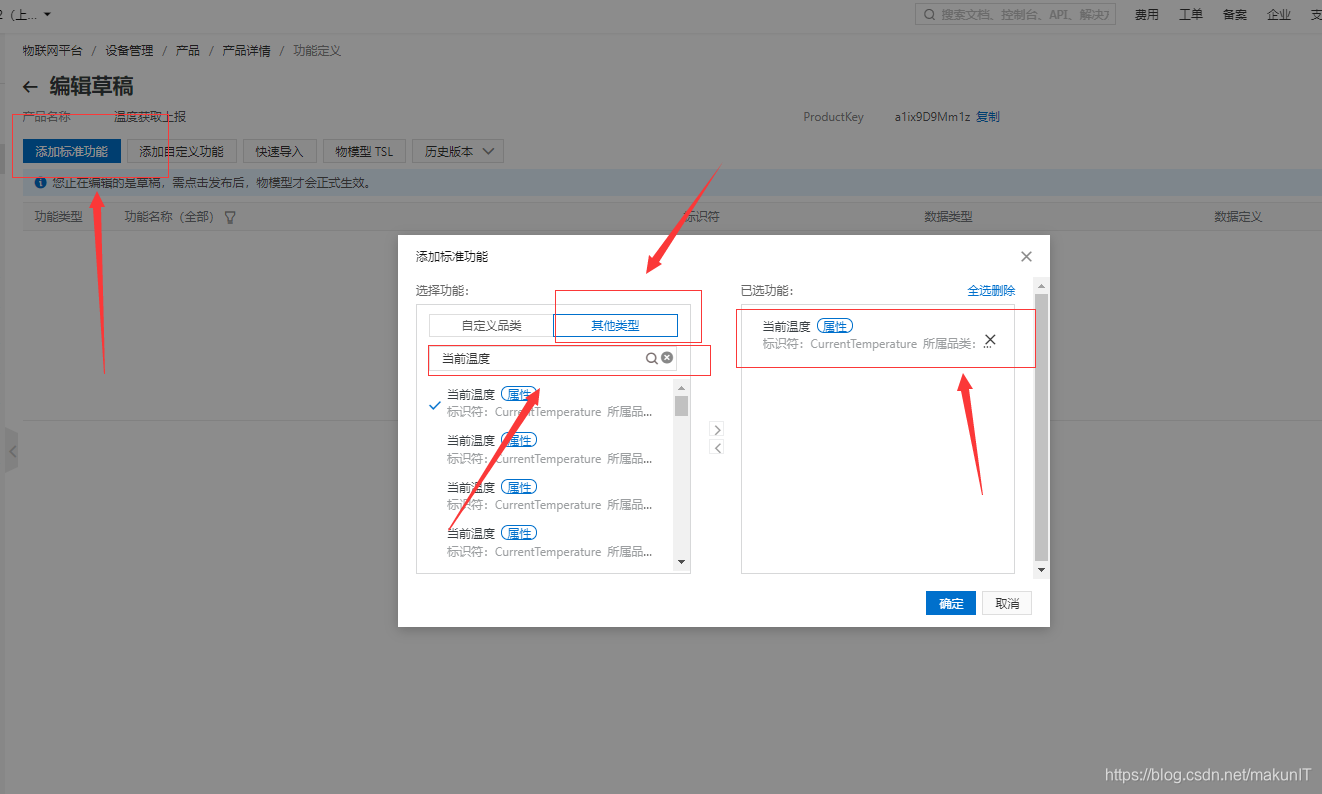This screenshot has width=1322, height=794.
Task: Close the 添加标准功能 dialog
Action: (x=1026, y=257)
